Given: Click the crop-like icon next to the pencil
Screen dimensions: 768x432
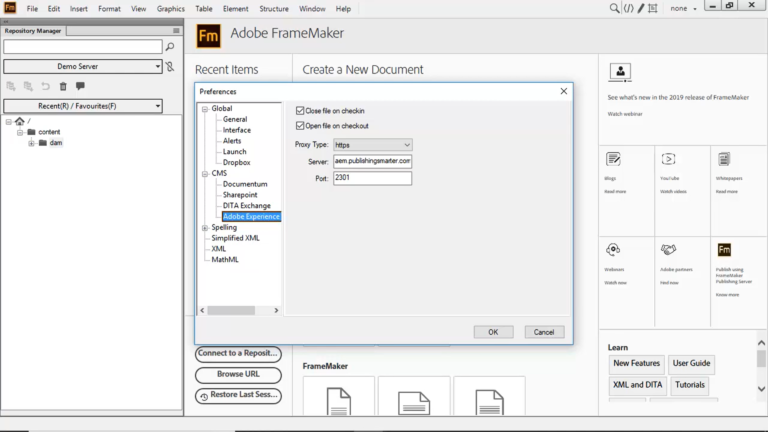Looking at the screenshot, I should 653,8.
